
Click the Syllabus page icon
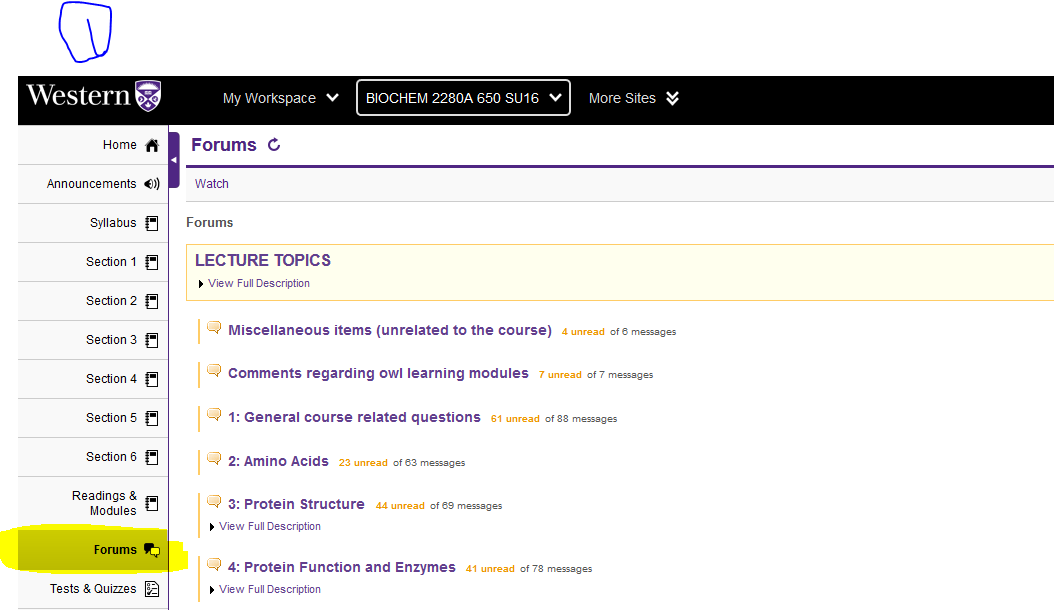pos(152,223)
